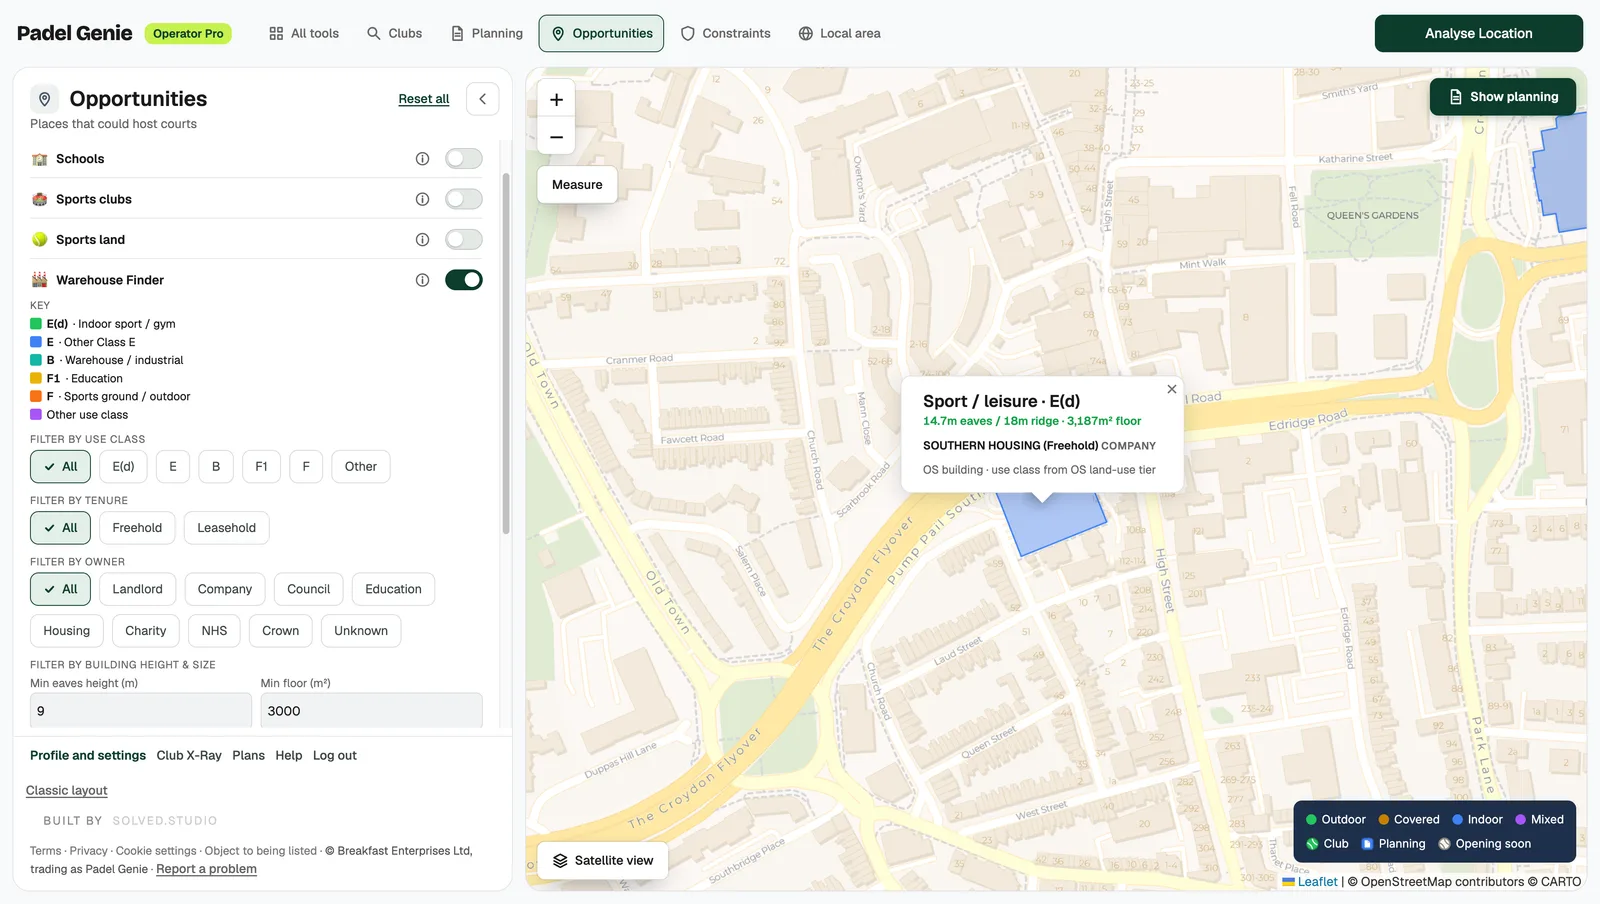Click the Warehouse Finder info icon
Screen dimensions: 1600x904
tap(422, 280)
